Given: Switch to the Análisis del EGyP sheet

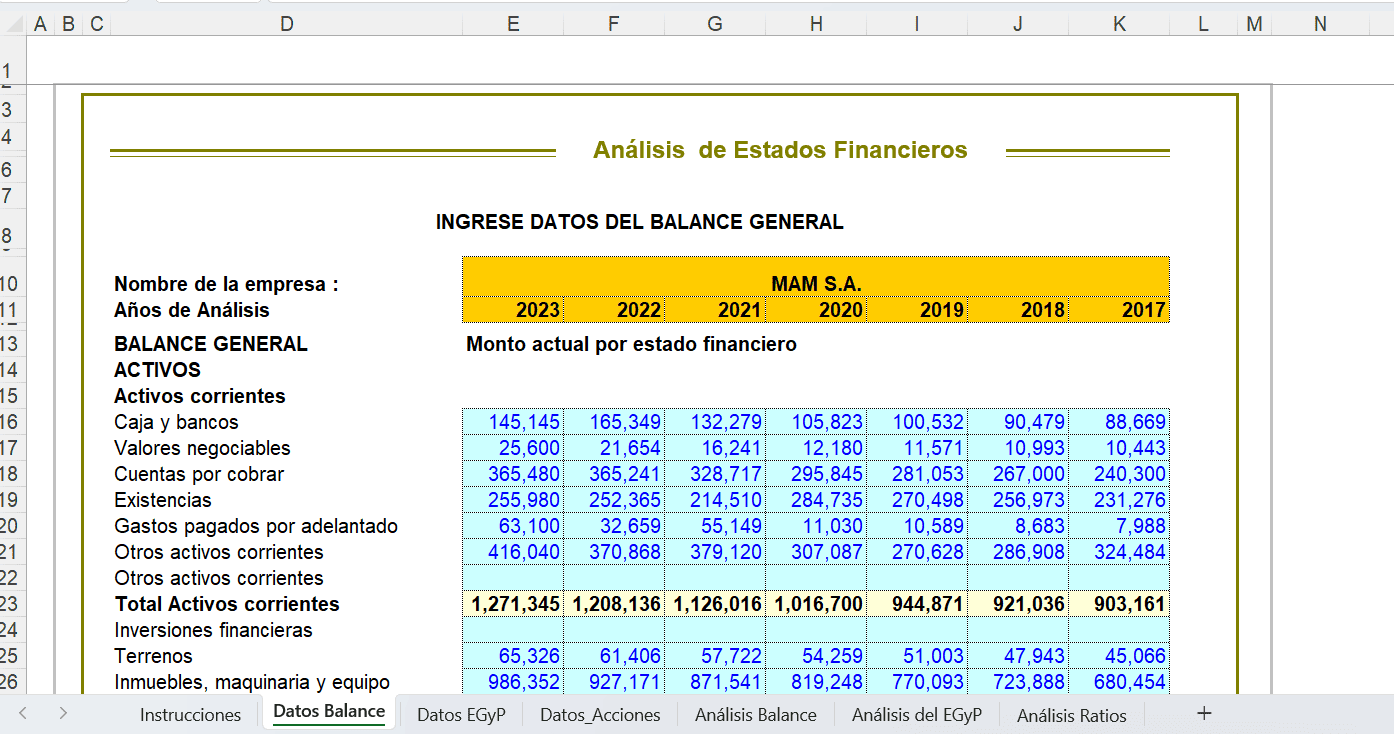Looking at the screenshot, I should click(x=915, y=714).
